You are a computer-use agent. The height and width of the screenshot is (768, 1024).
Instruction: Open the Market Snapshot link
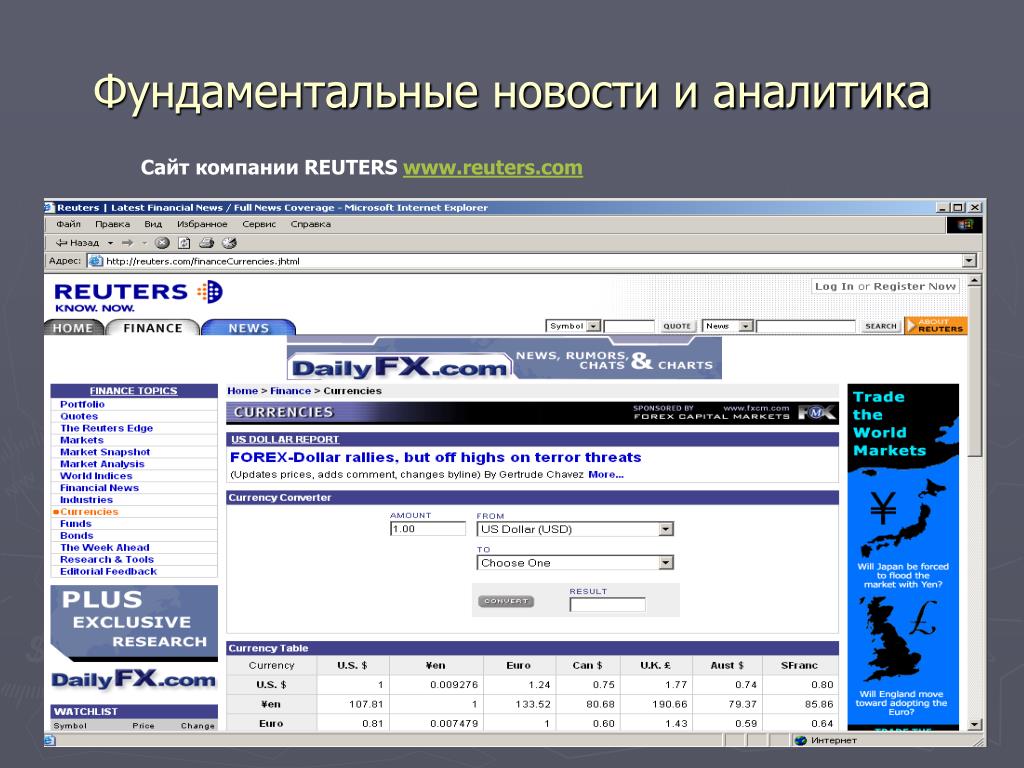105,452
